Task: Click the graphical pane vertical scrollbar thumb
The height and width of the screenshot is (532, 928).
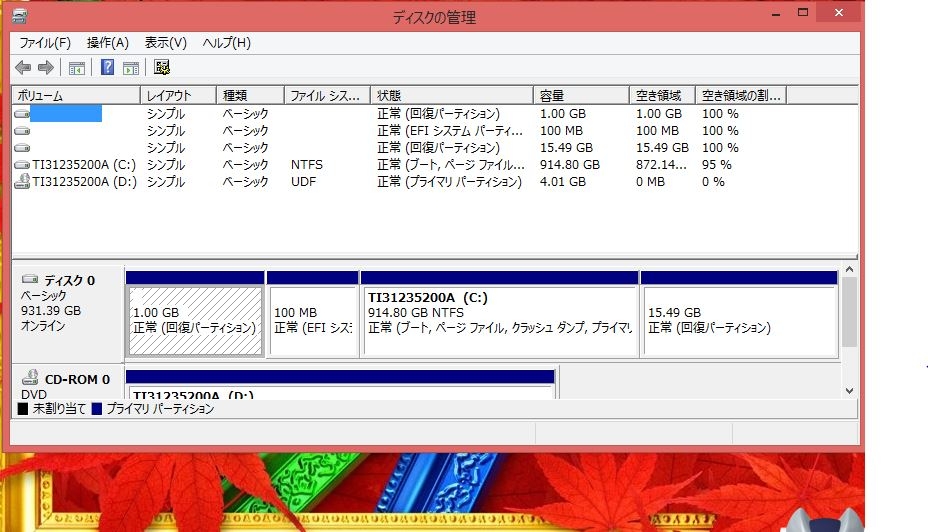Action: coord(850,312)
